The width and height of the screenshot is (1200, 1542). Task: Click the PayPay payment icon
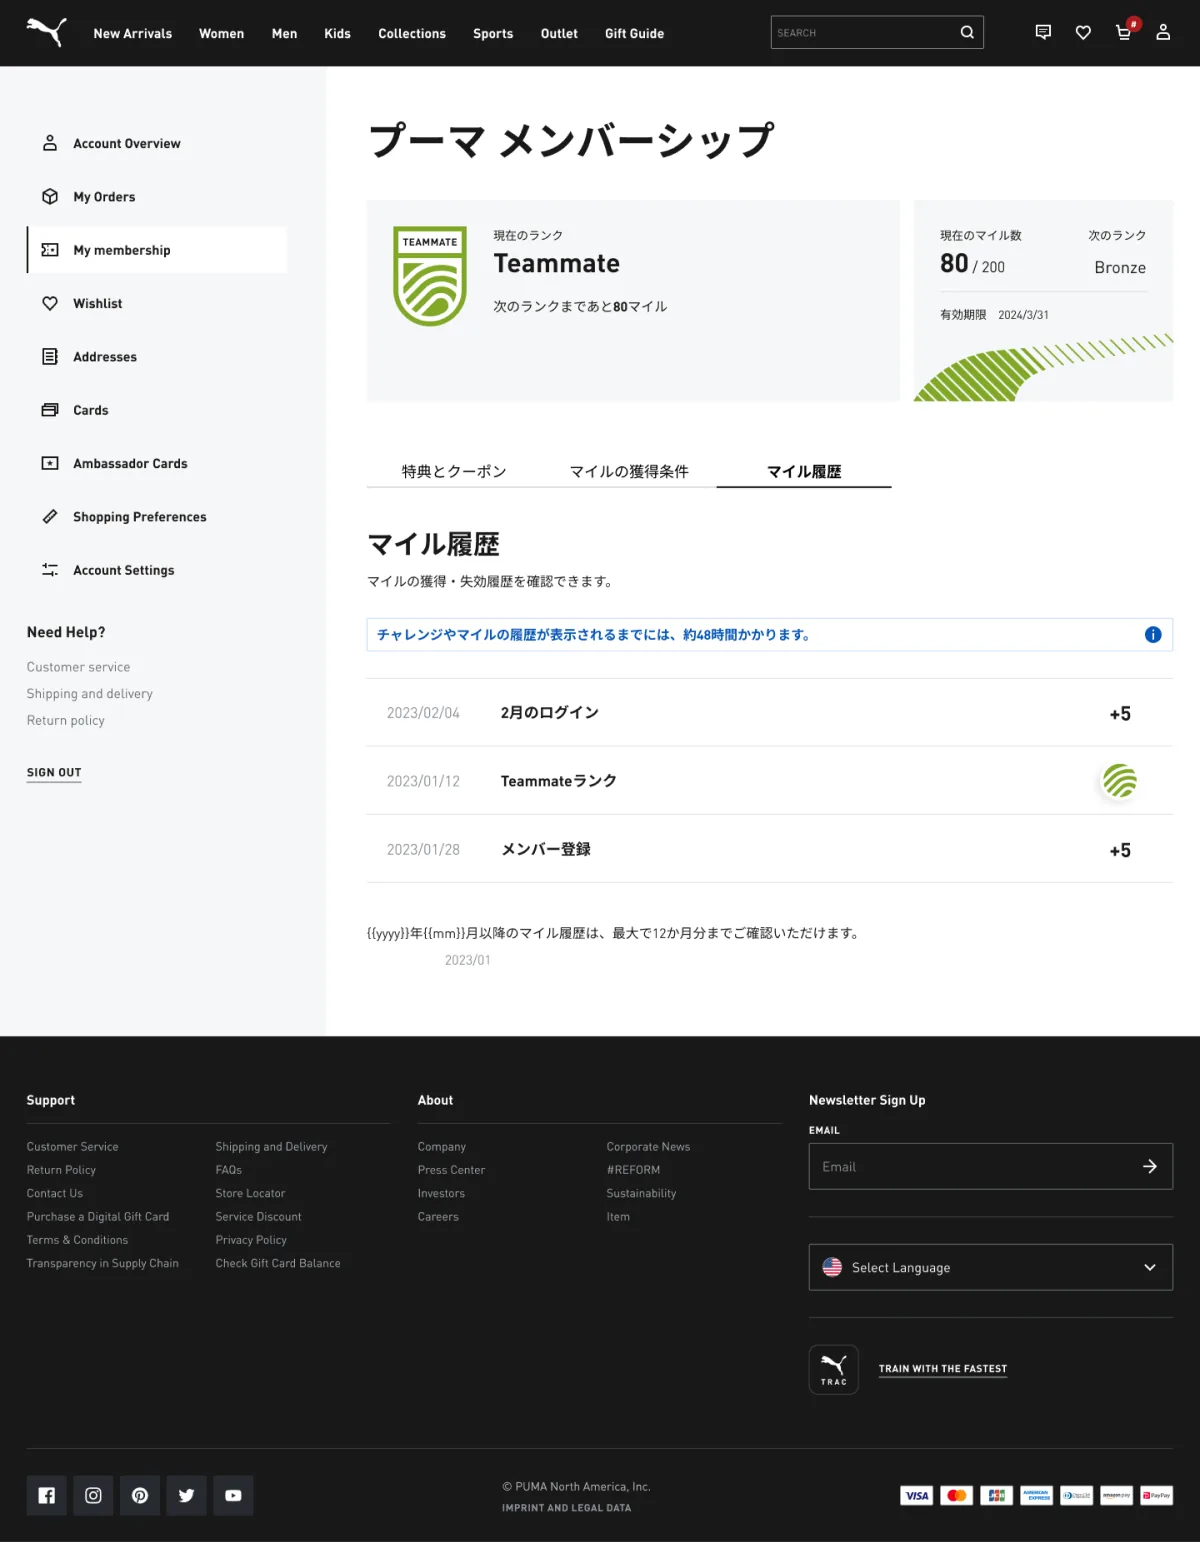1157,1496
